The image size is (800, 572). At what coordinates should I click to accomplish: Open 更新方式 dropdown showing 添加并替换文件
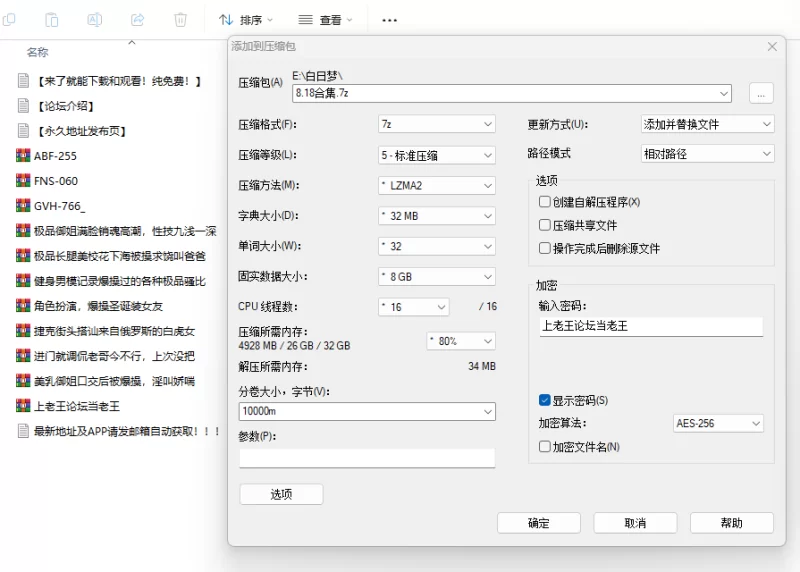708,124
